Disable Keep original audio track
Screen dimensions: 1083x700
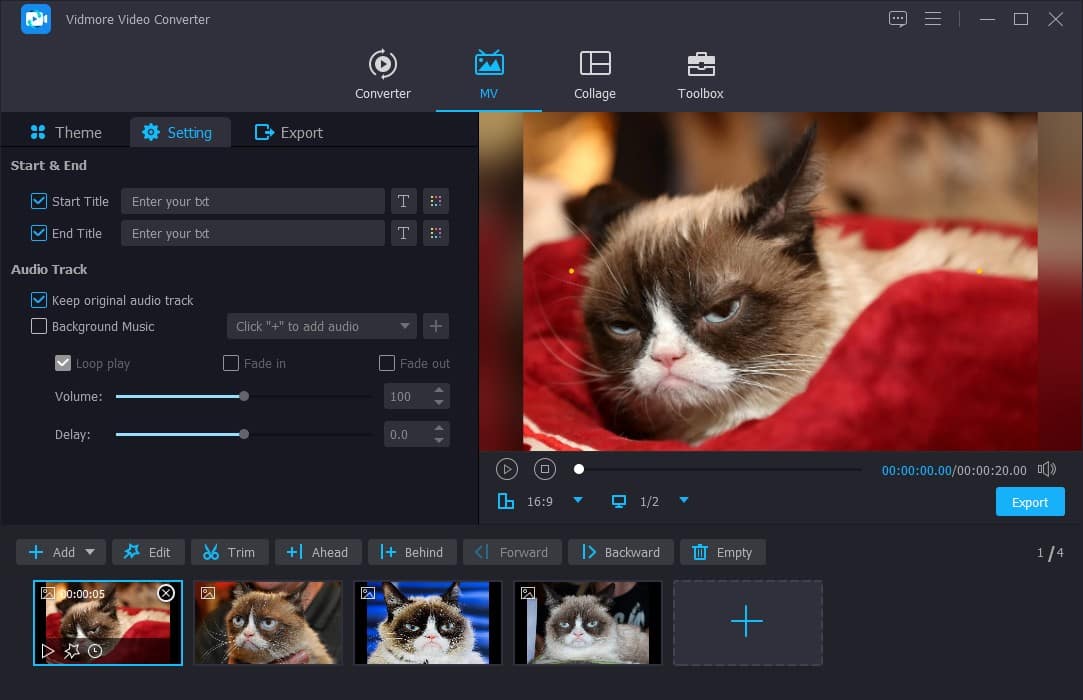click(x=39, y=300)
